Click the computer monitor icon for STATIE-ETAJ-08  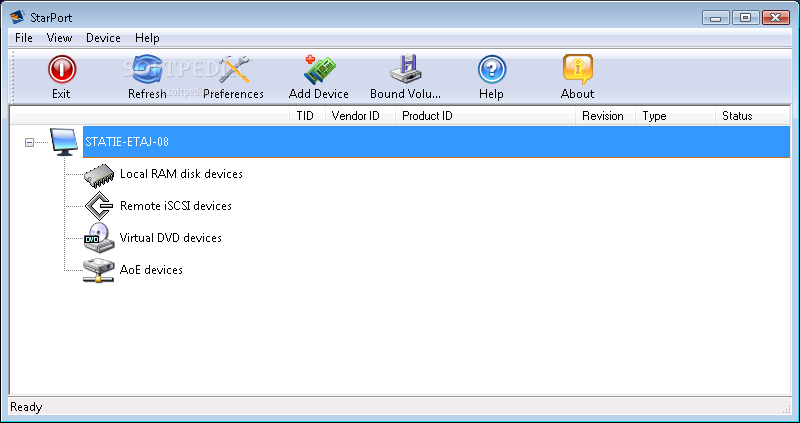64,142
